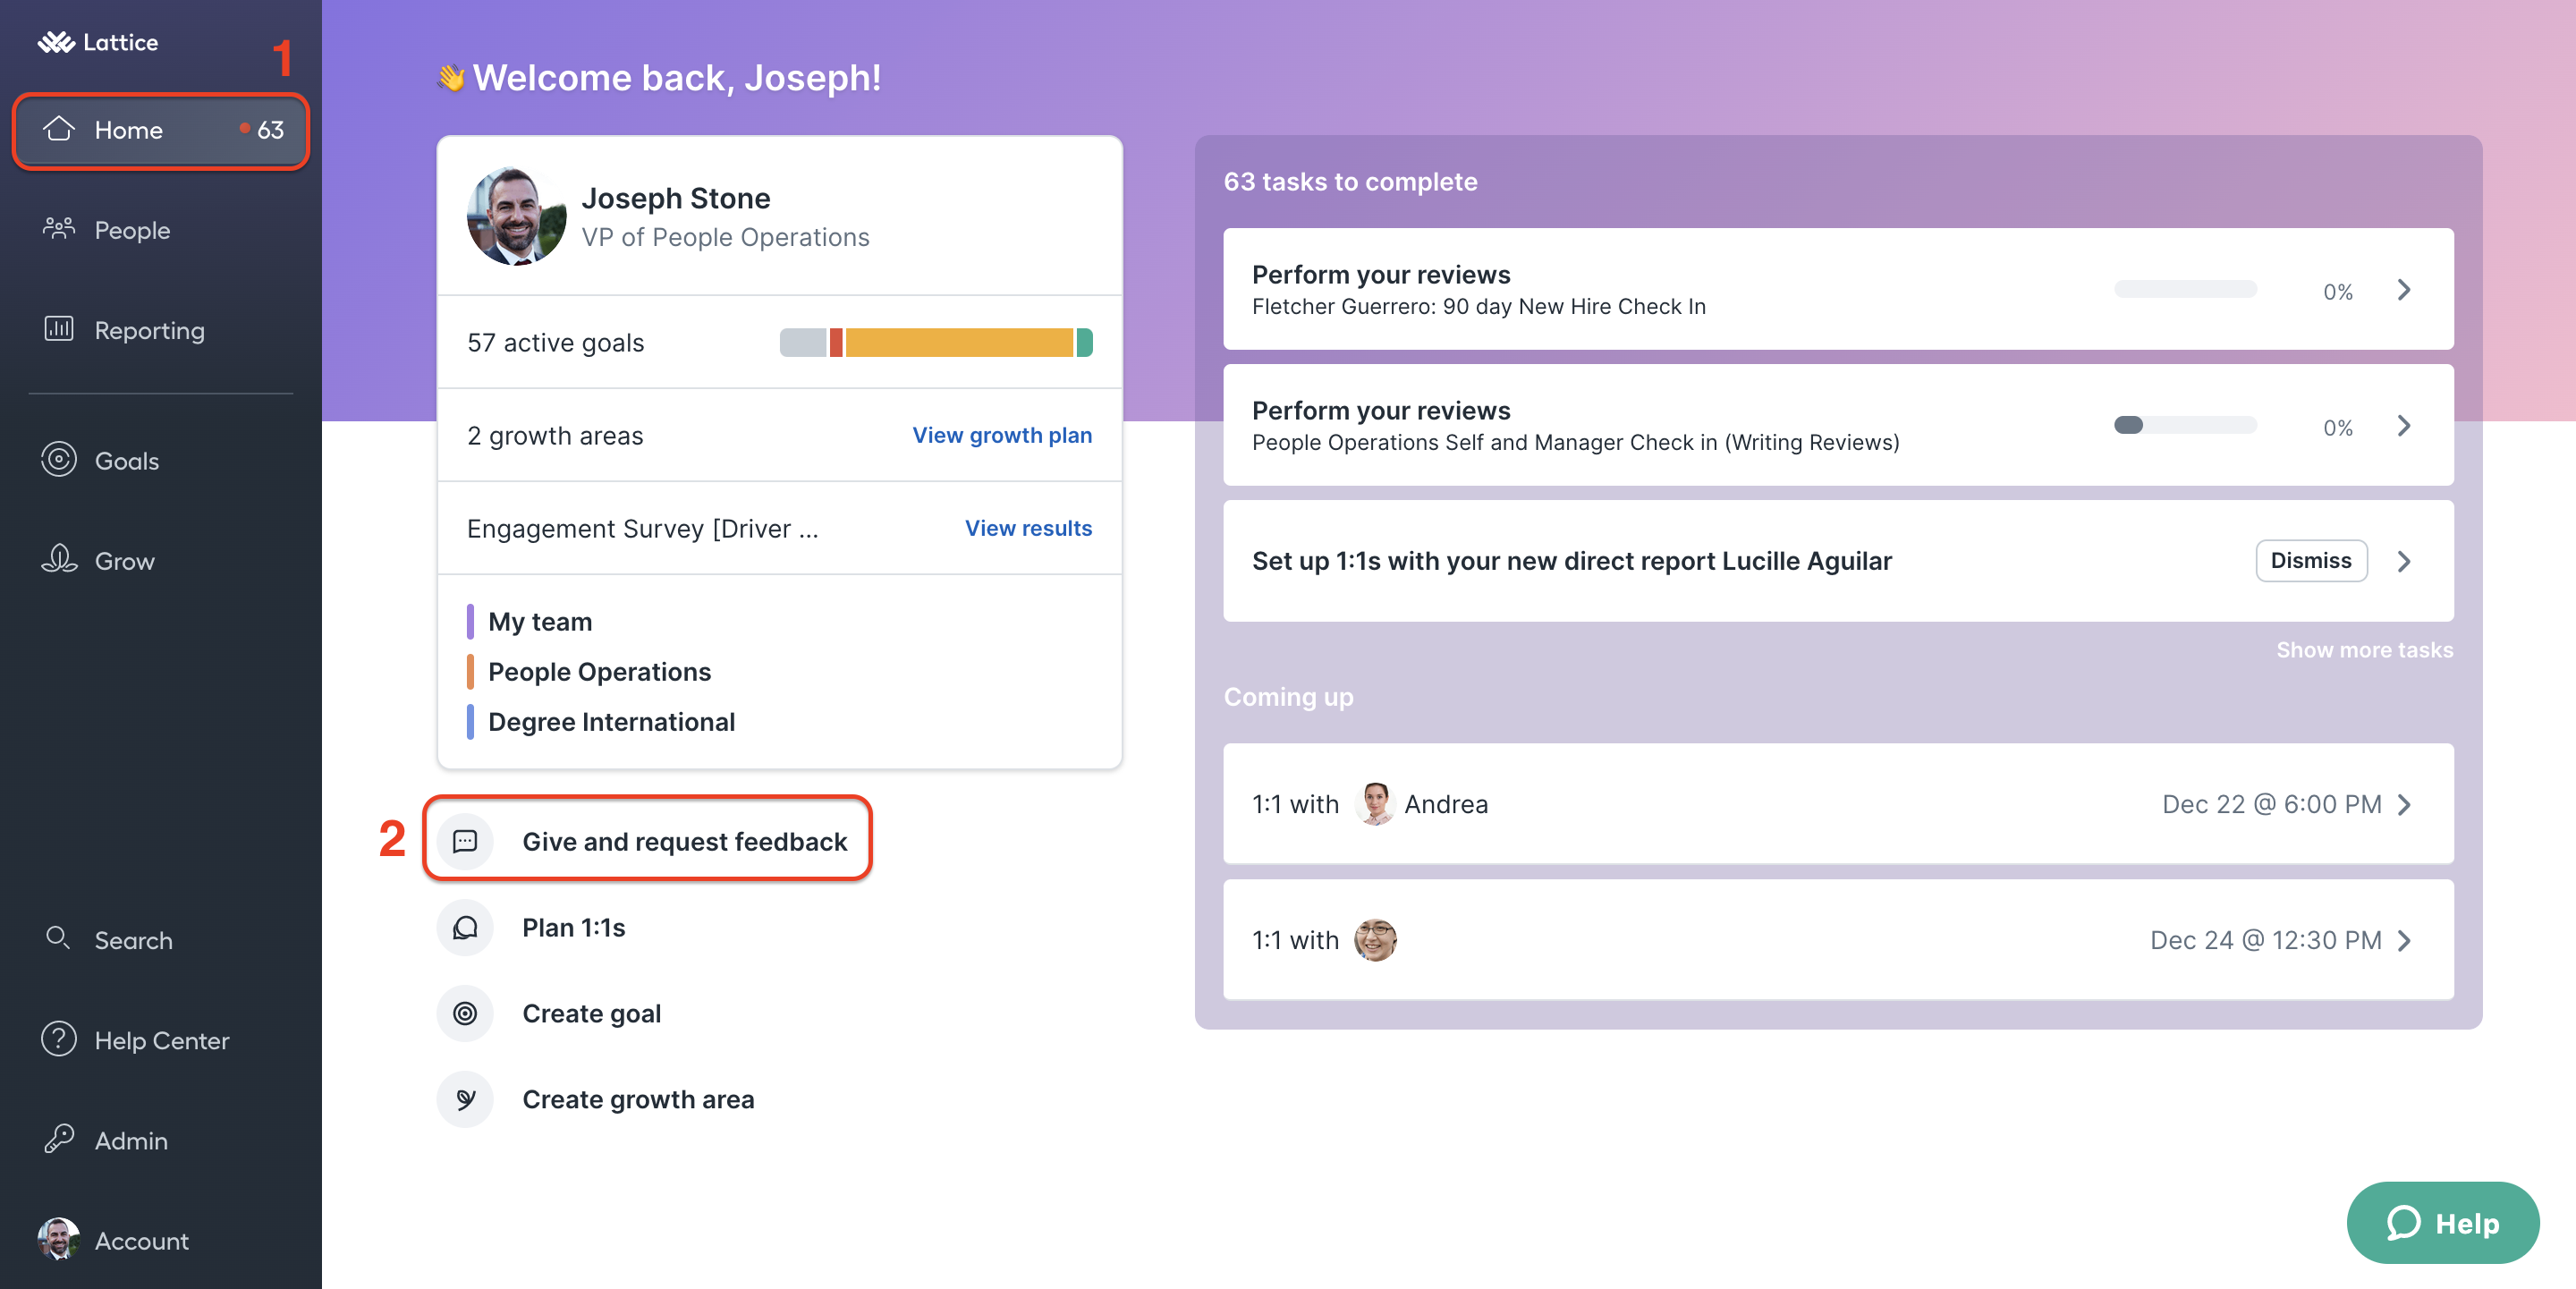Dismiss the Lucille Aguilar 1:1 task

coord(2310,560)
